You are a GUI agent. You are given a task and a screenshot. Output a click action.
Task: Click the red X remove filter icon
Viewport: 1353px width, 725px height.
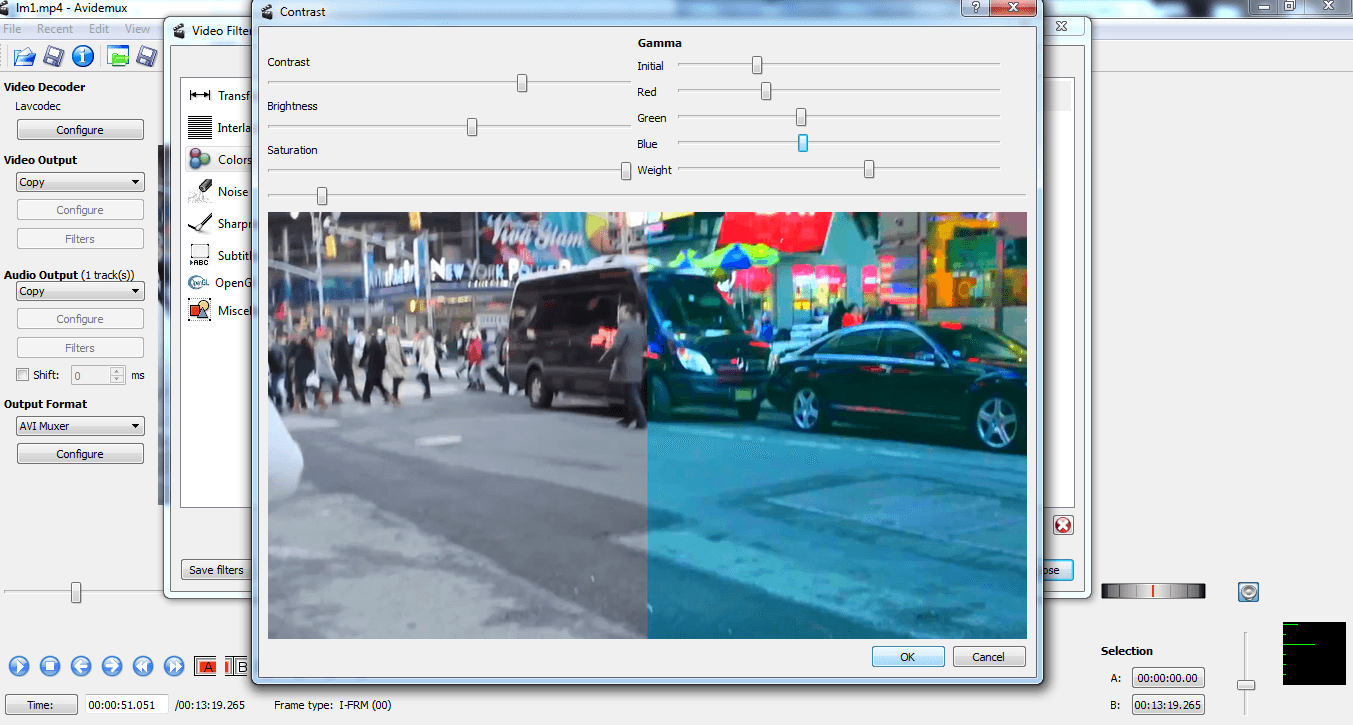coord(1063,525)
